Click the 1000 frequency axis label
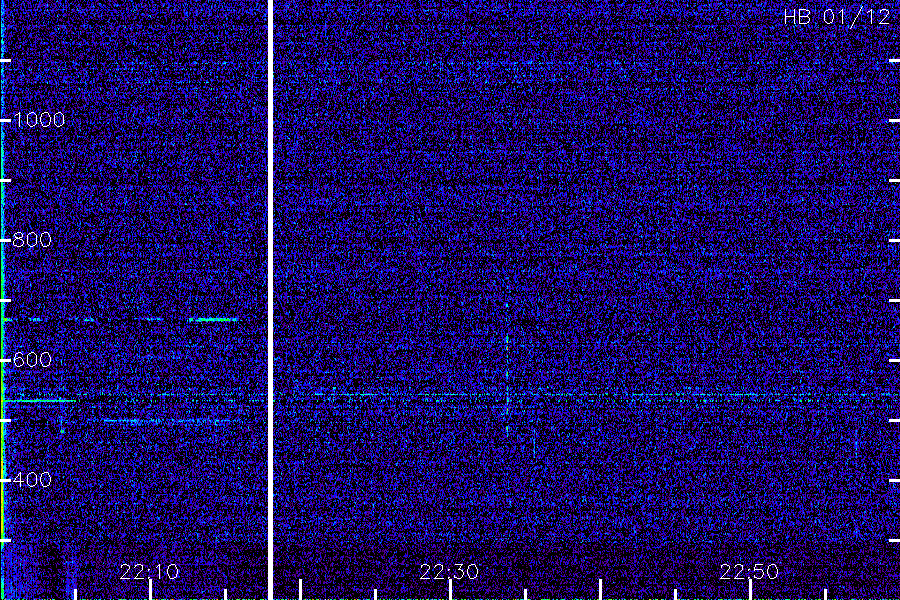This screenshot has width=900, height=600. click(38, 120)
